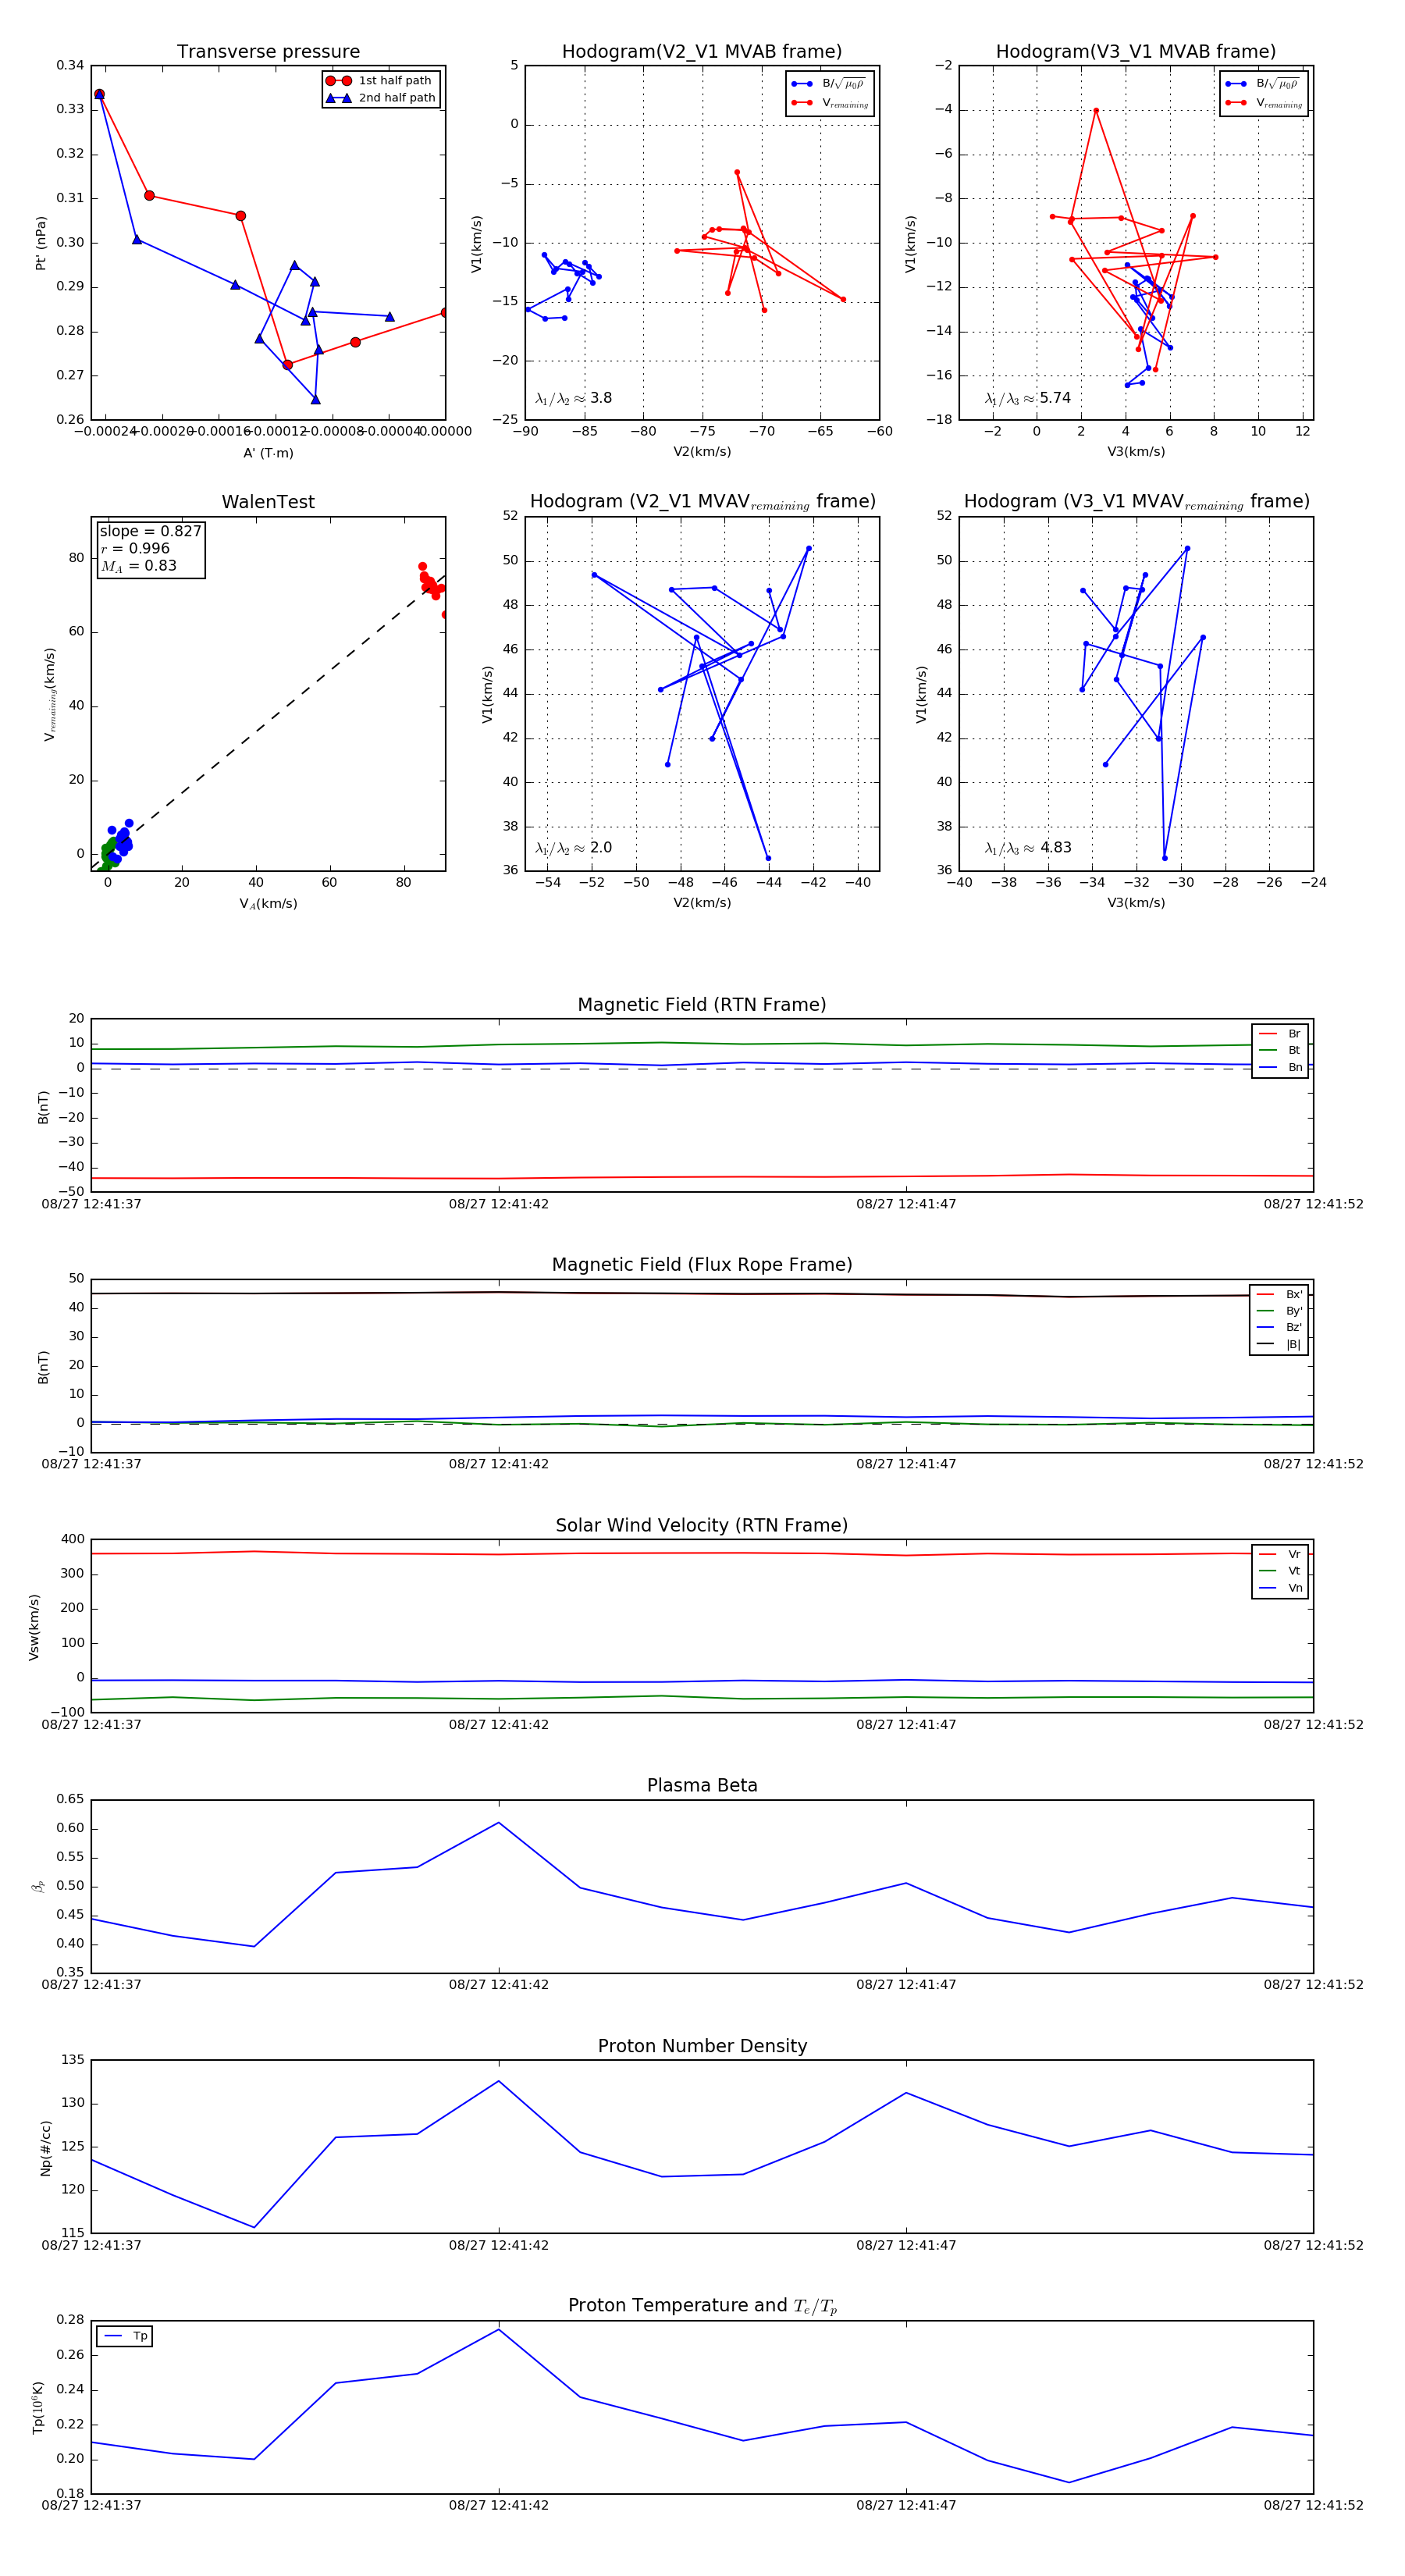This screenshot has width=1405, height=2576.
Task: Click 'M_A = 0.83' in WalenTest box
Action: click(138, 566)
